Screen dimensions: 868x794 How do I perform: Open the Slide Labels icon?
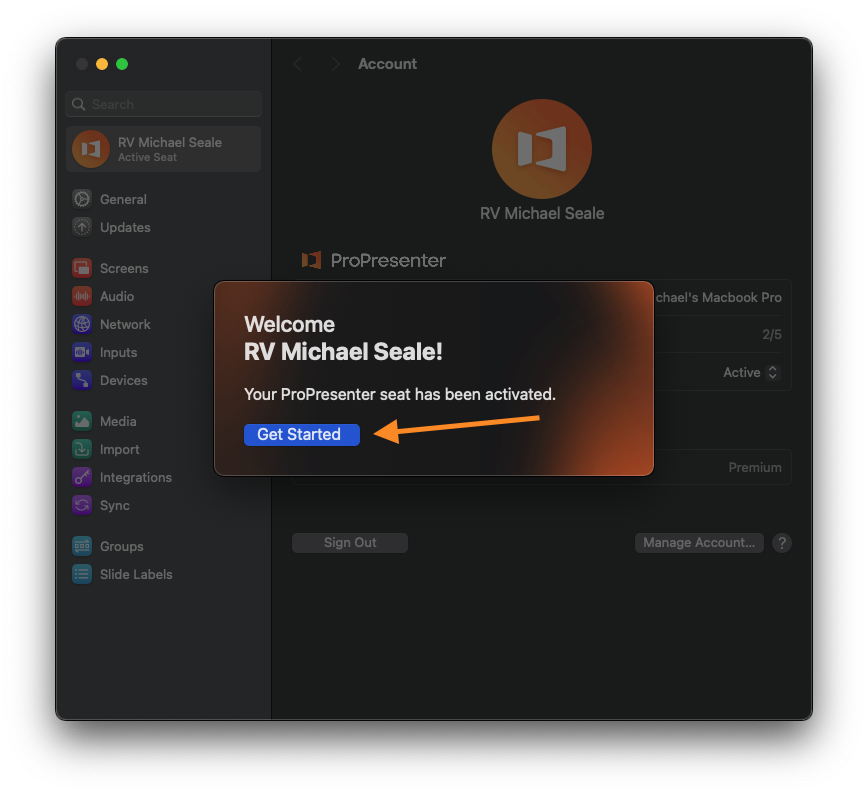point(82,574)
